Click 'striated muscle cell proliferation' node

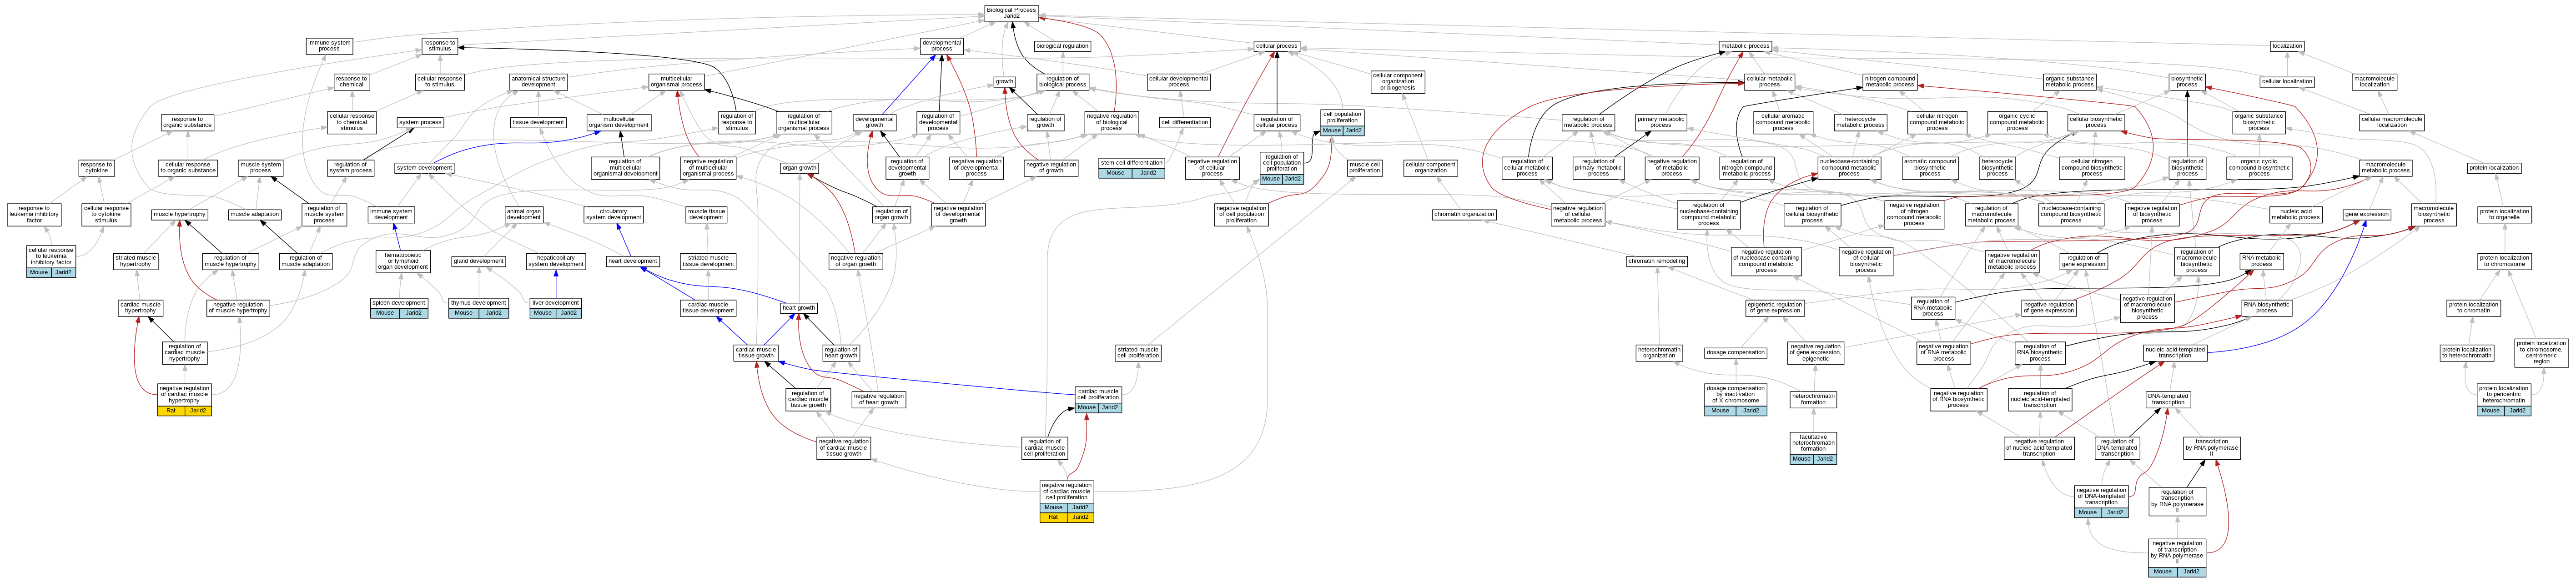pyautogui.click(x=1137, y=352)
